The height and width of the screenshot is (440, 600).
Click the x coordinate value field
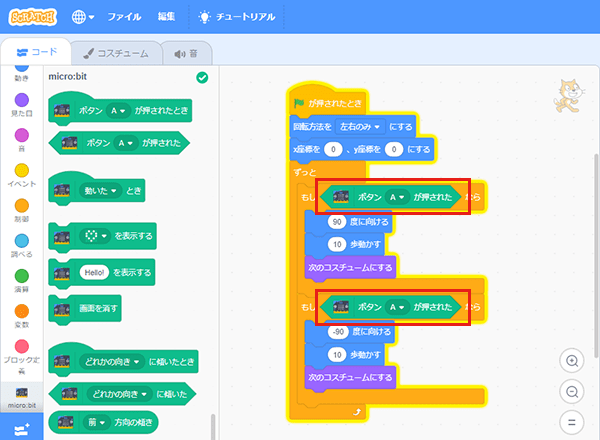pos(333,149)
